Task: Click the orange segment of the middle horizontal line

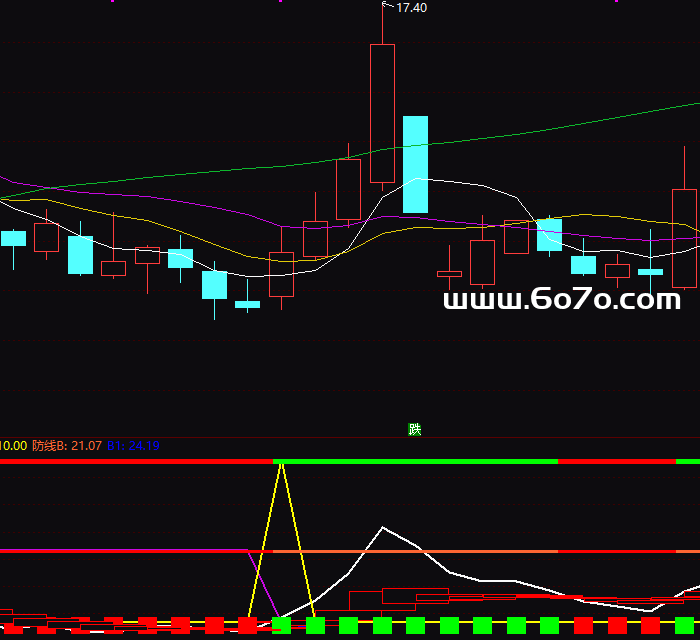Action: [415, 551]
